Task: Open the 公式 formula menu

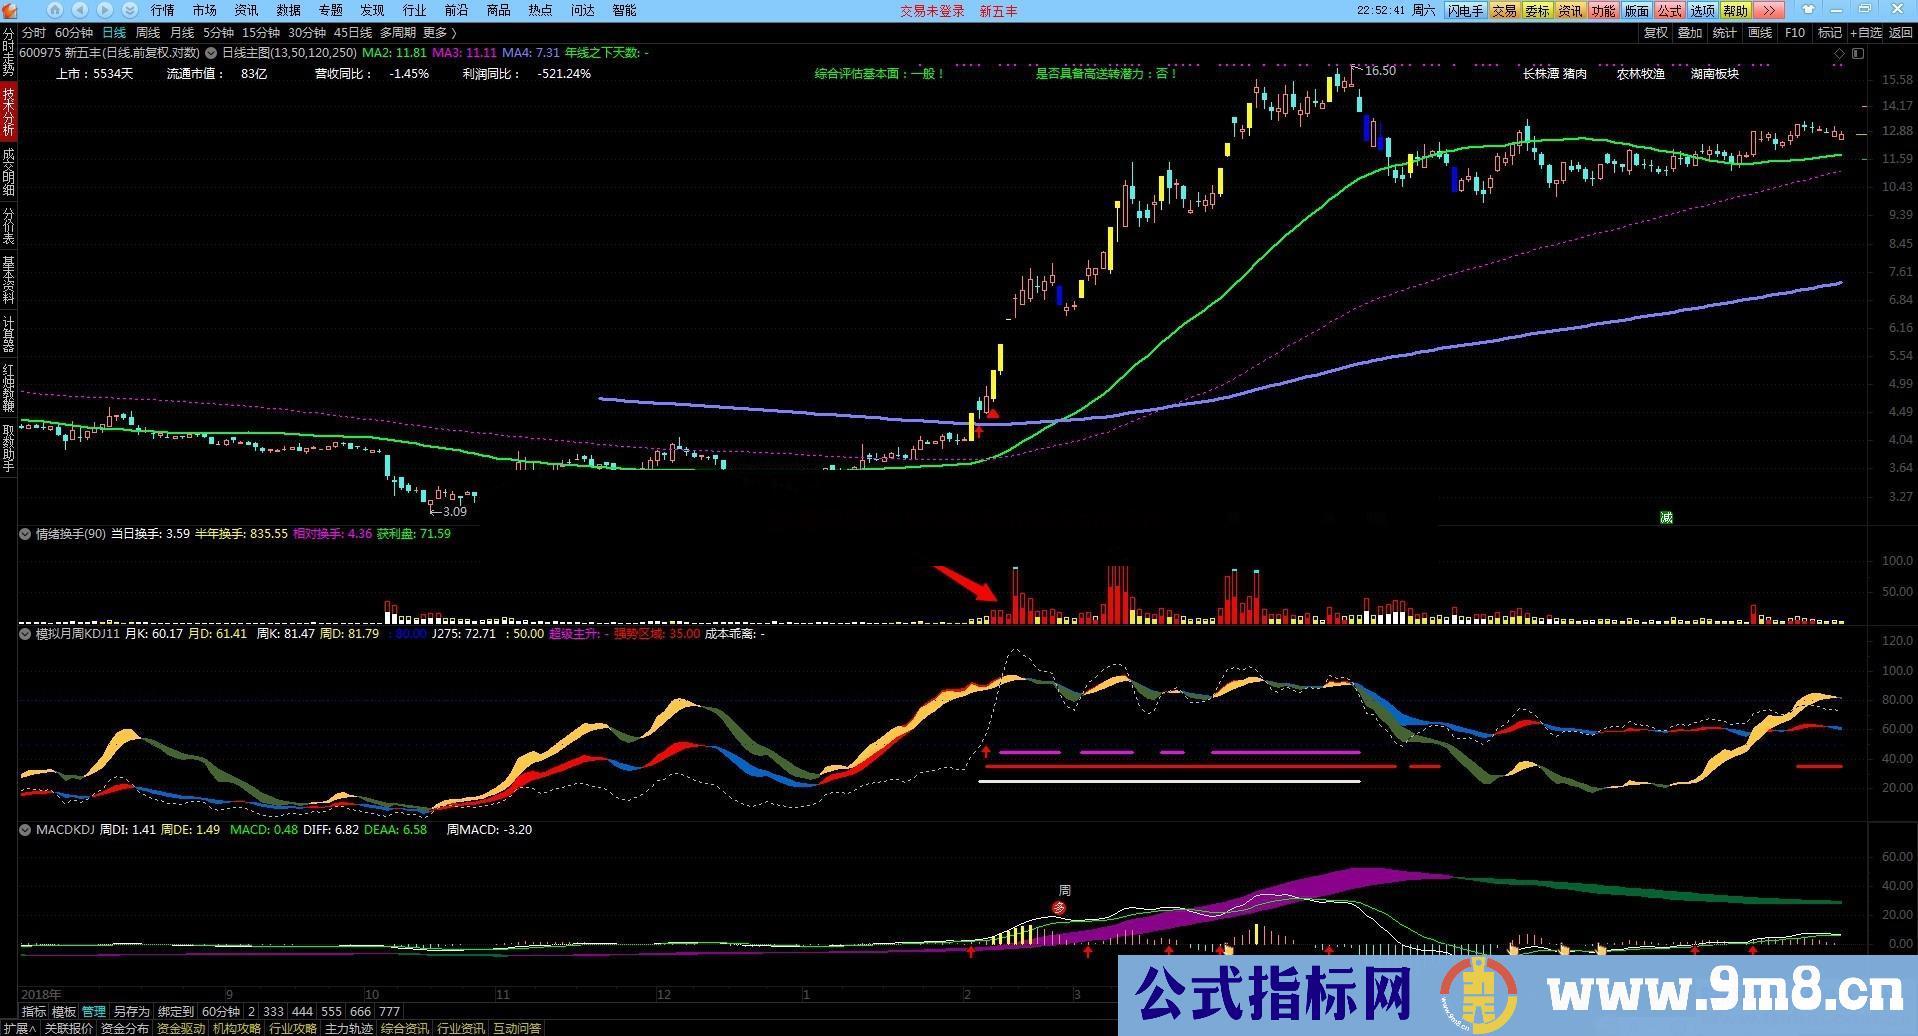Action: 1669,11
